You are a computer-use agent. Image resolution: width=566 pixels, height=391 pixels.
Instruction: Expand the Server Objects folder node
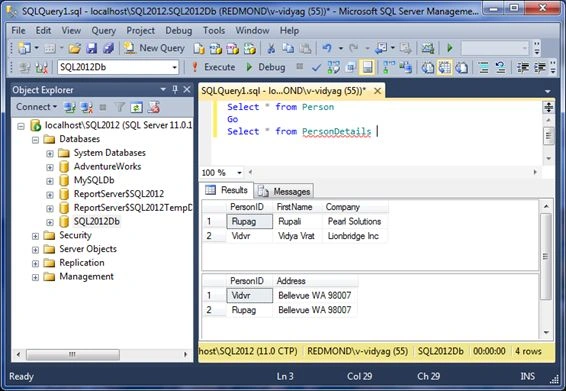pos(35,250)
